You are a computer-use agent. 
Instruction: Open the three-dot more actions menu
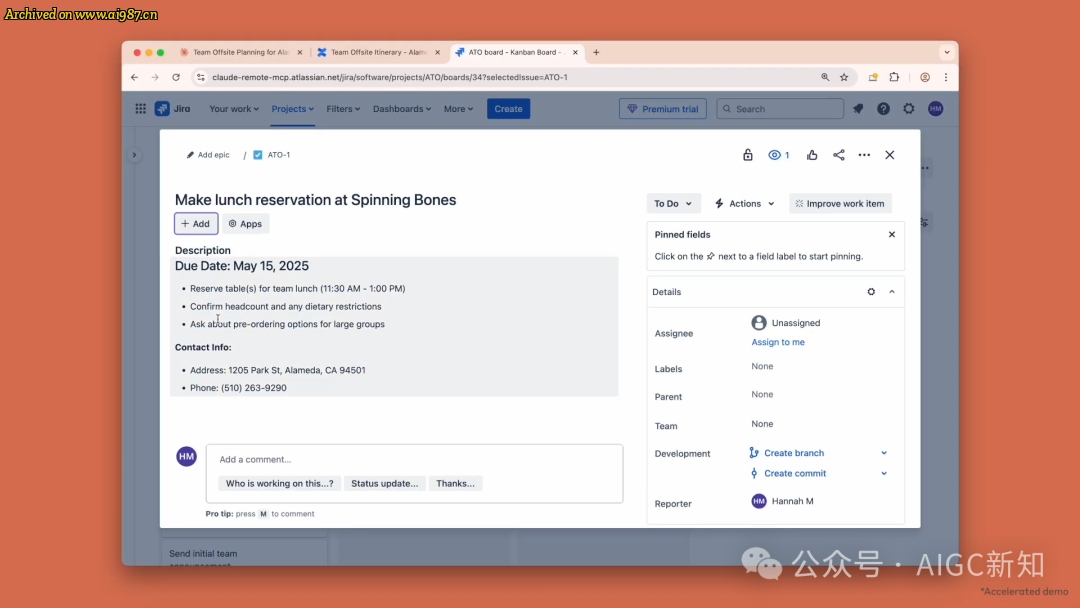864,155
